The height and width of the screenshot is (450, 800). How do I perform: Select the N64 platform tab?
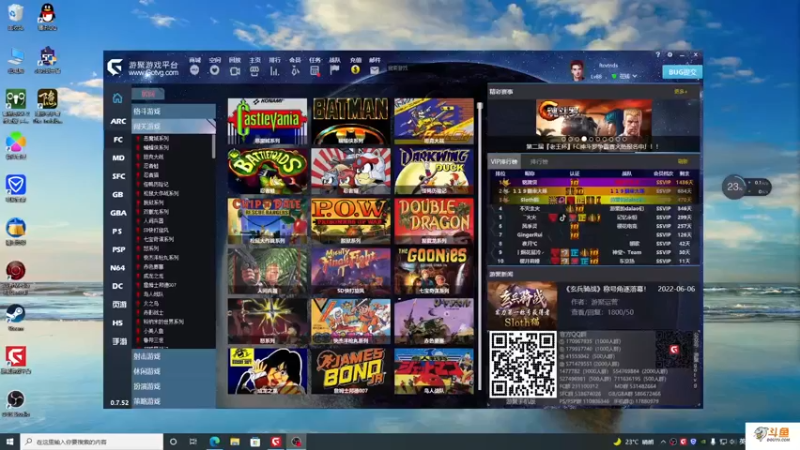pos(118,268)
